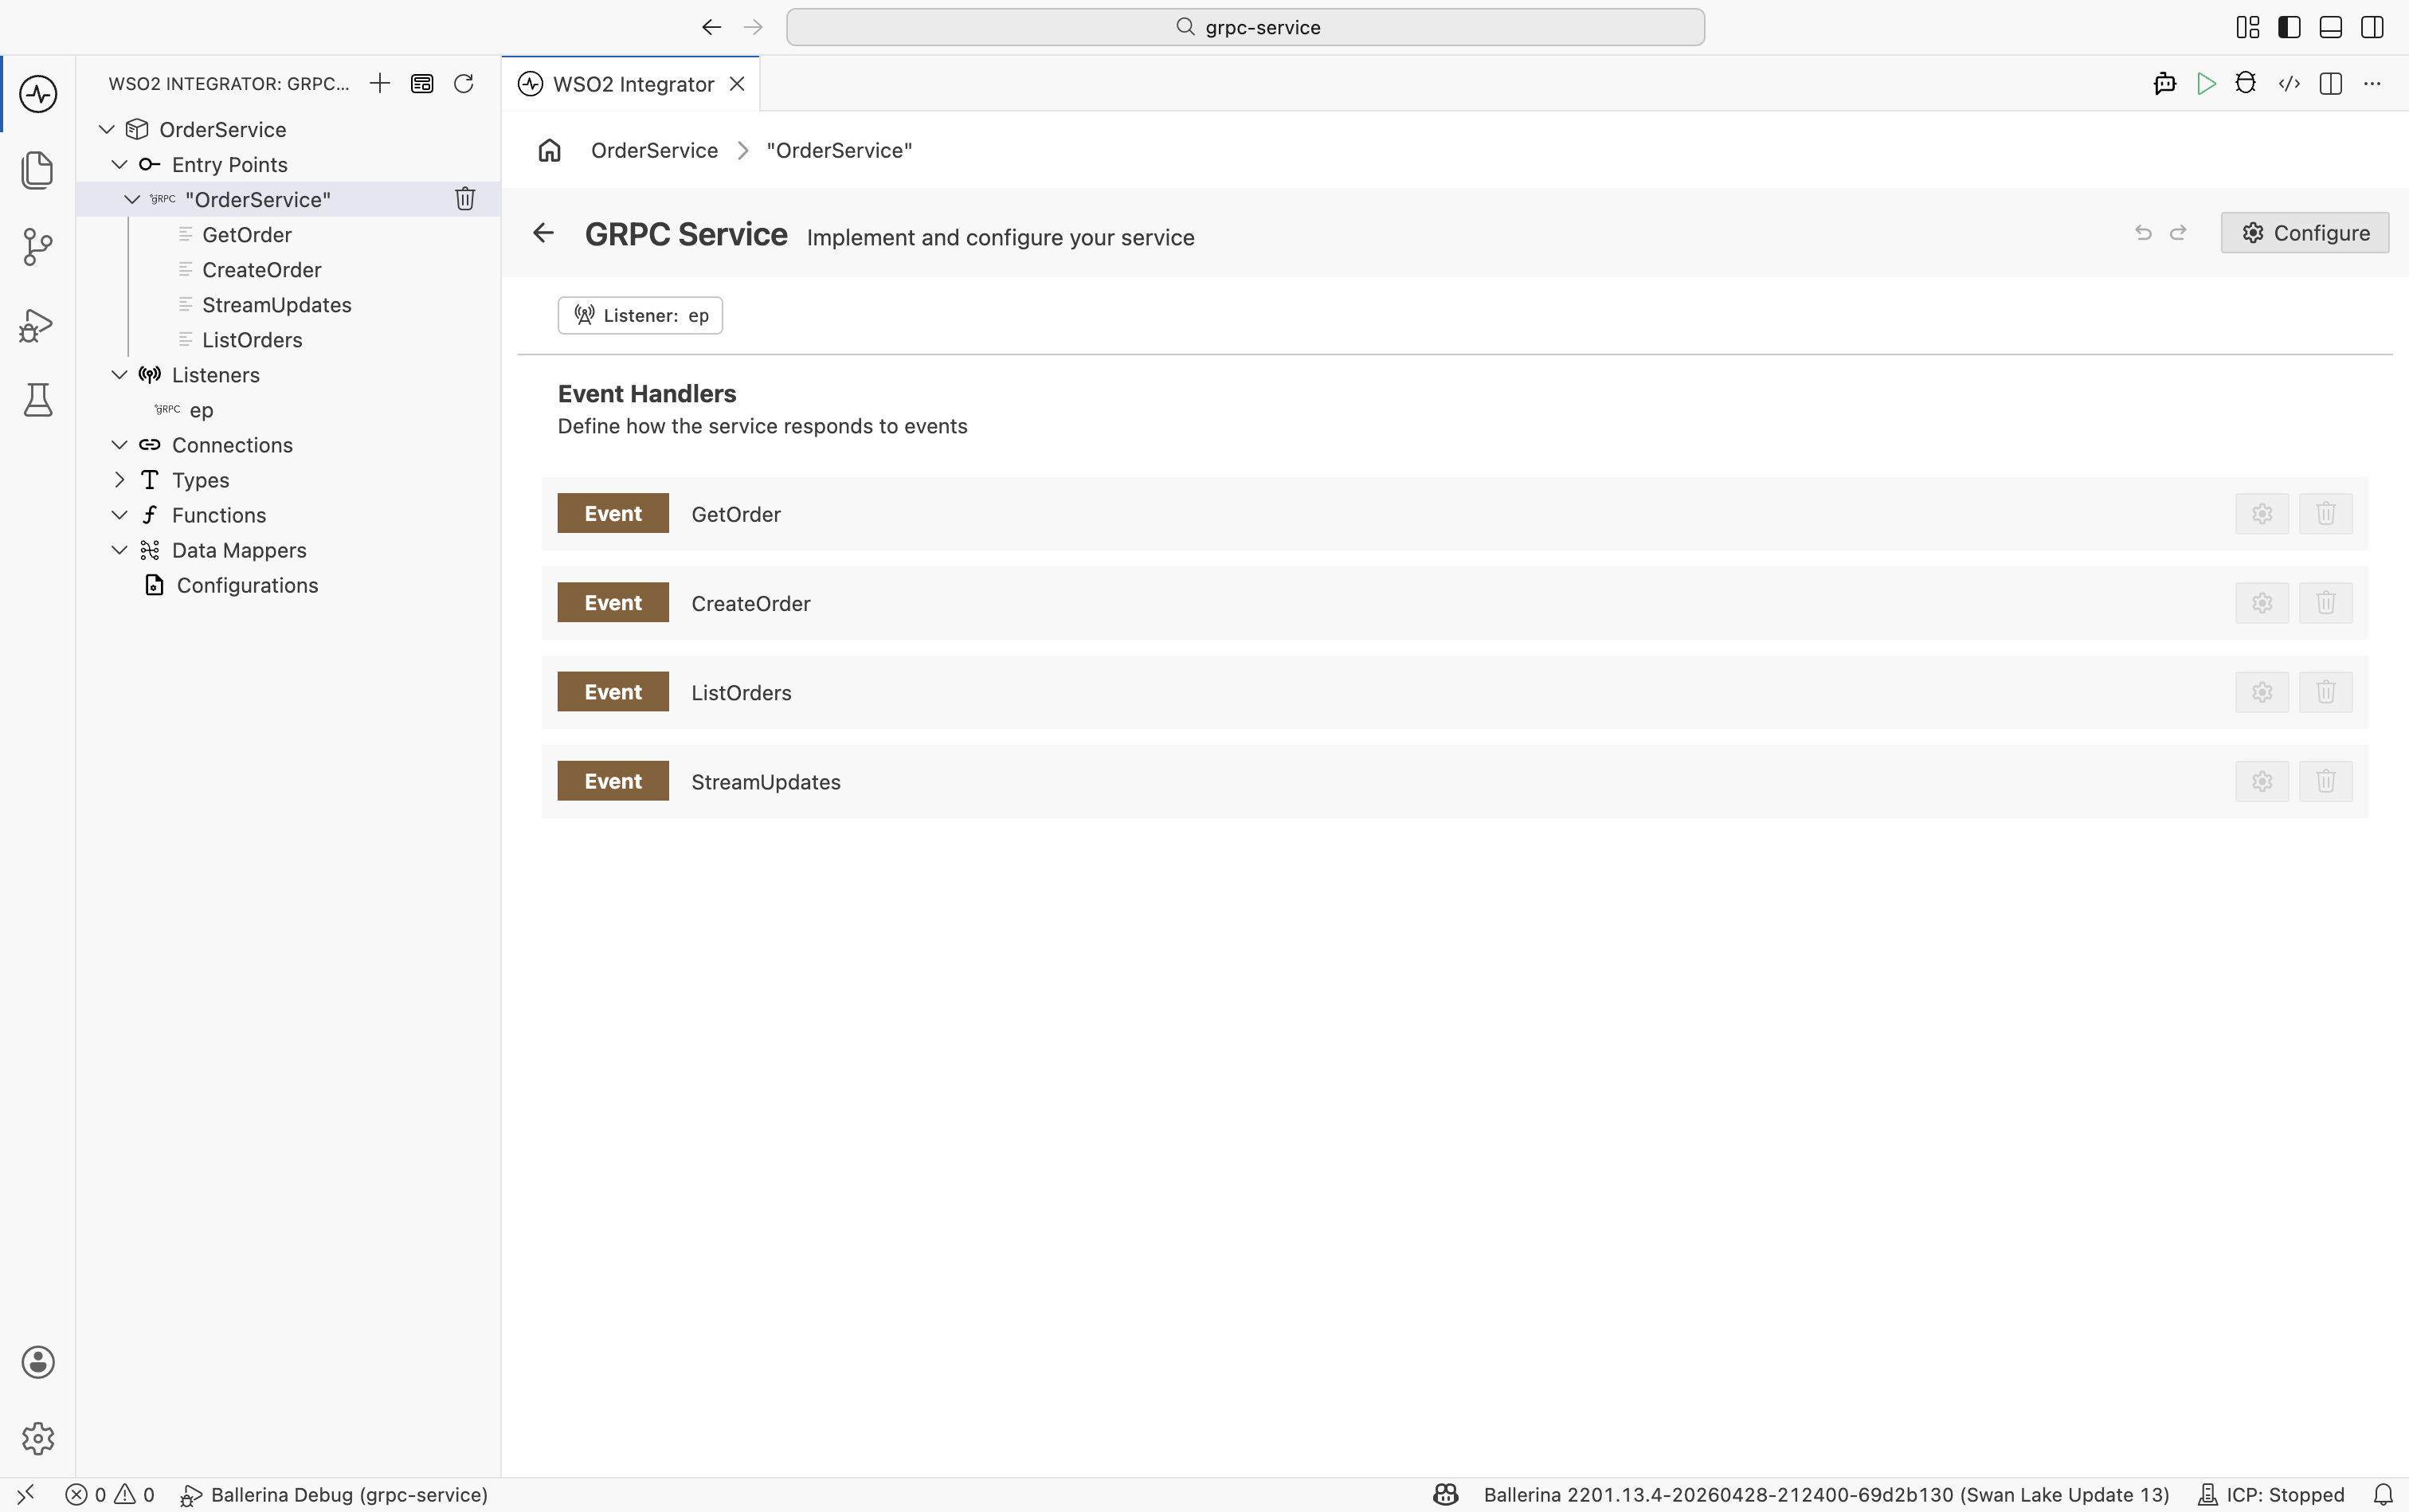Viewport: 2409px width, 1512px height.
Task: Collapse the OrderService project node
Action: (x=107, y=129)
